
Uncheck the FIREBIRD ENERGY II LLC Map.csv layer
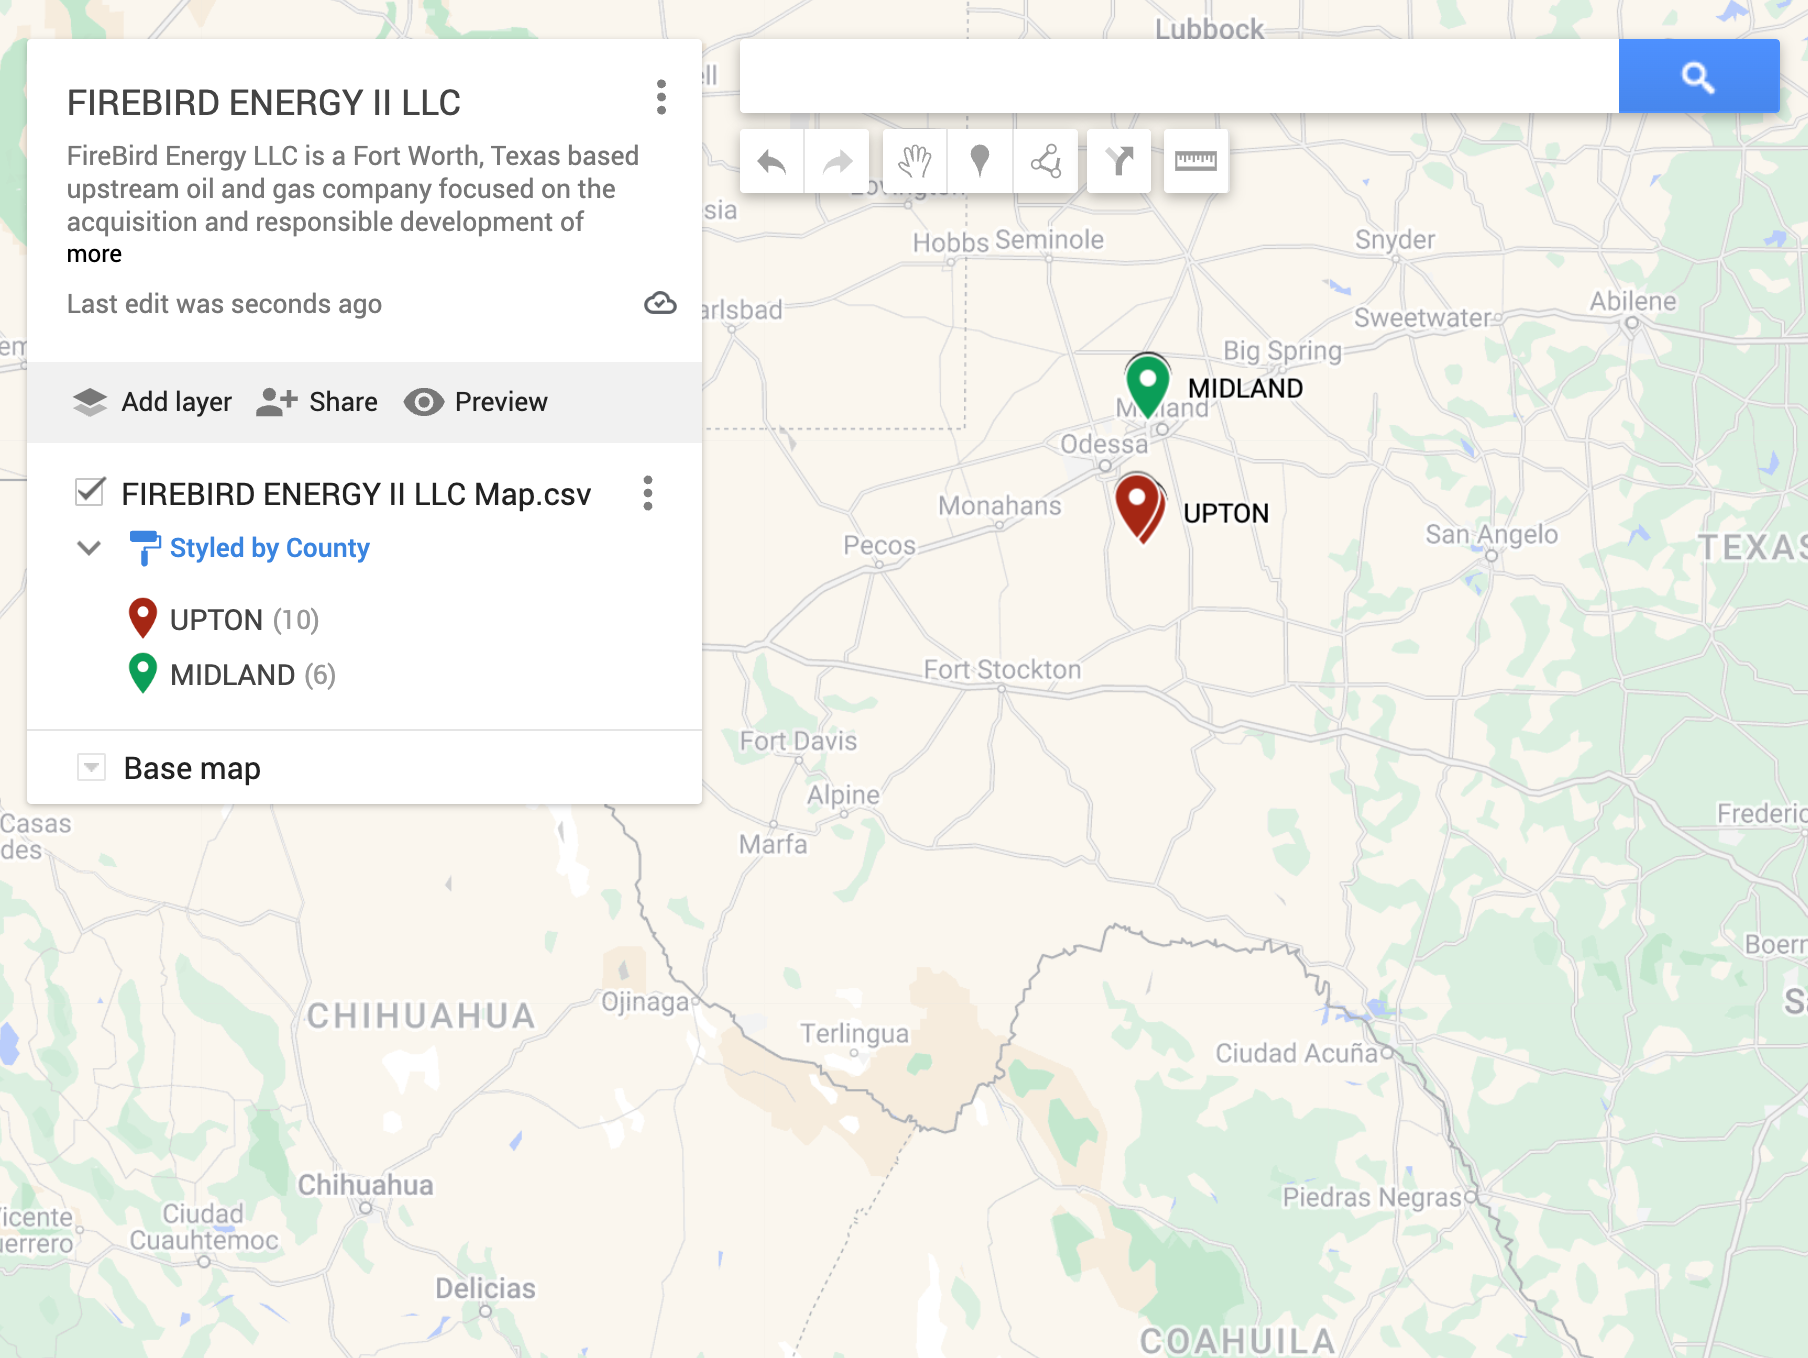tap(90, 492)
